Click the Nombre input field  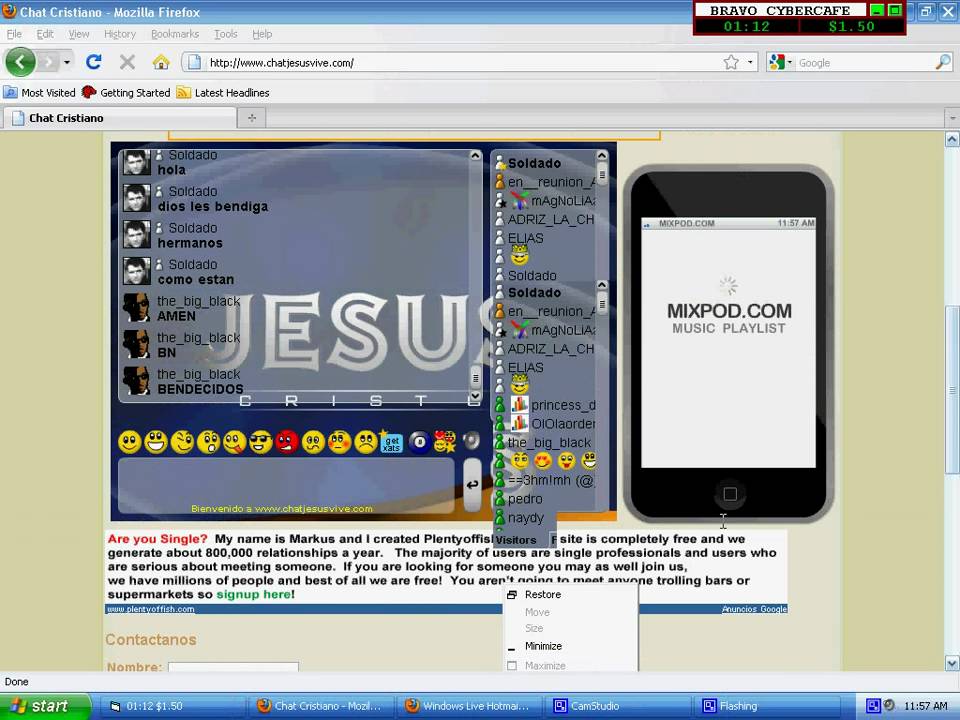233,667
